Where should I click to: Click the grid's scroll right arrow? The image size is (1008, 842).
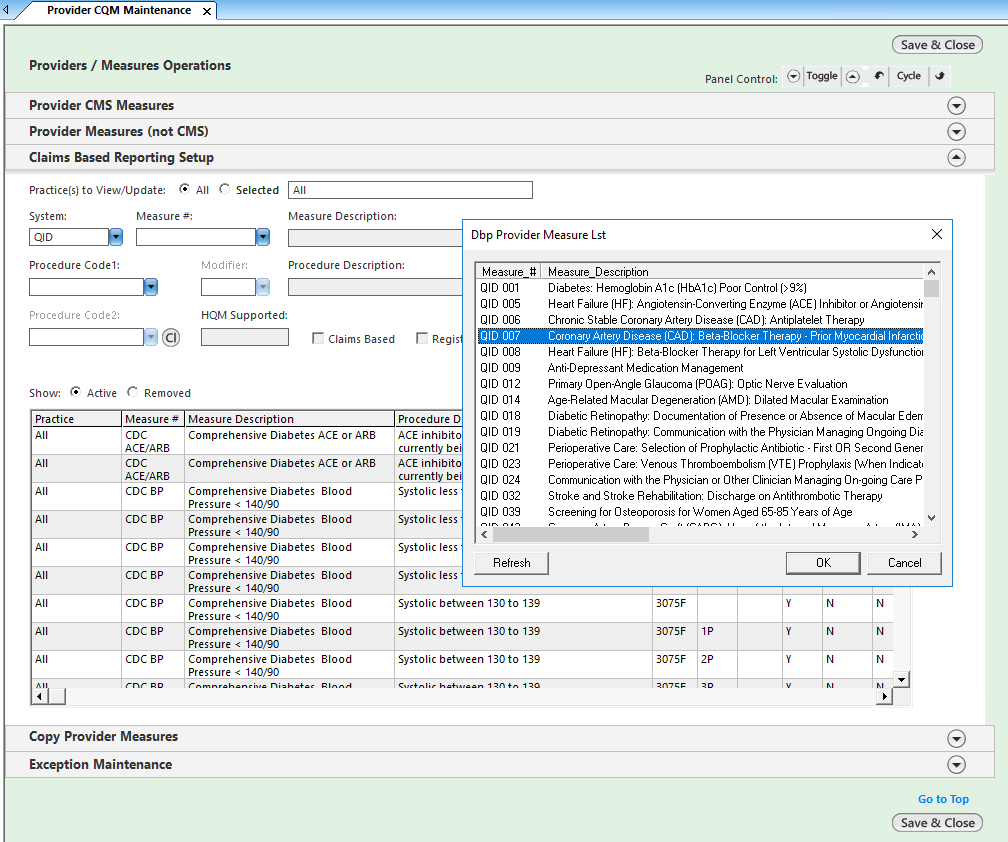[885, 696]
